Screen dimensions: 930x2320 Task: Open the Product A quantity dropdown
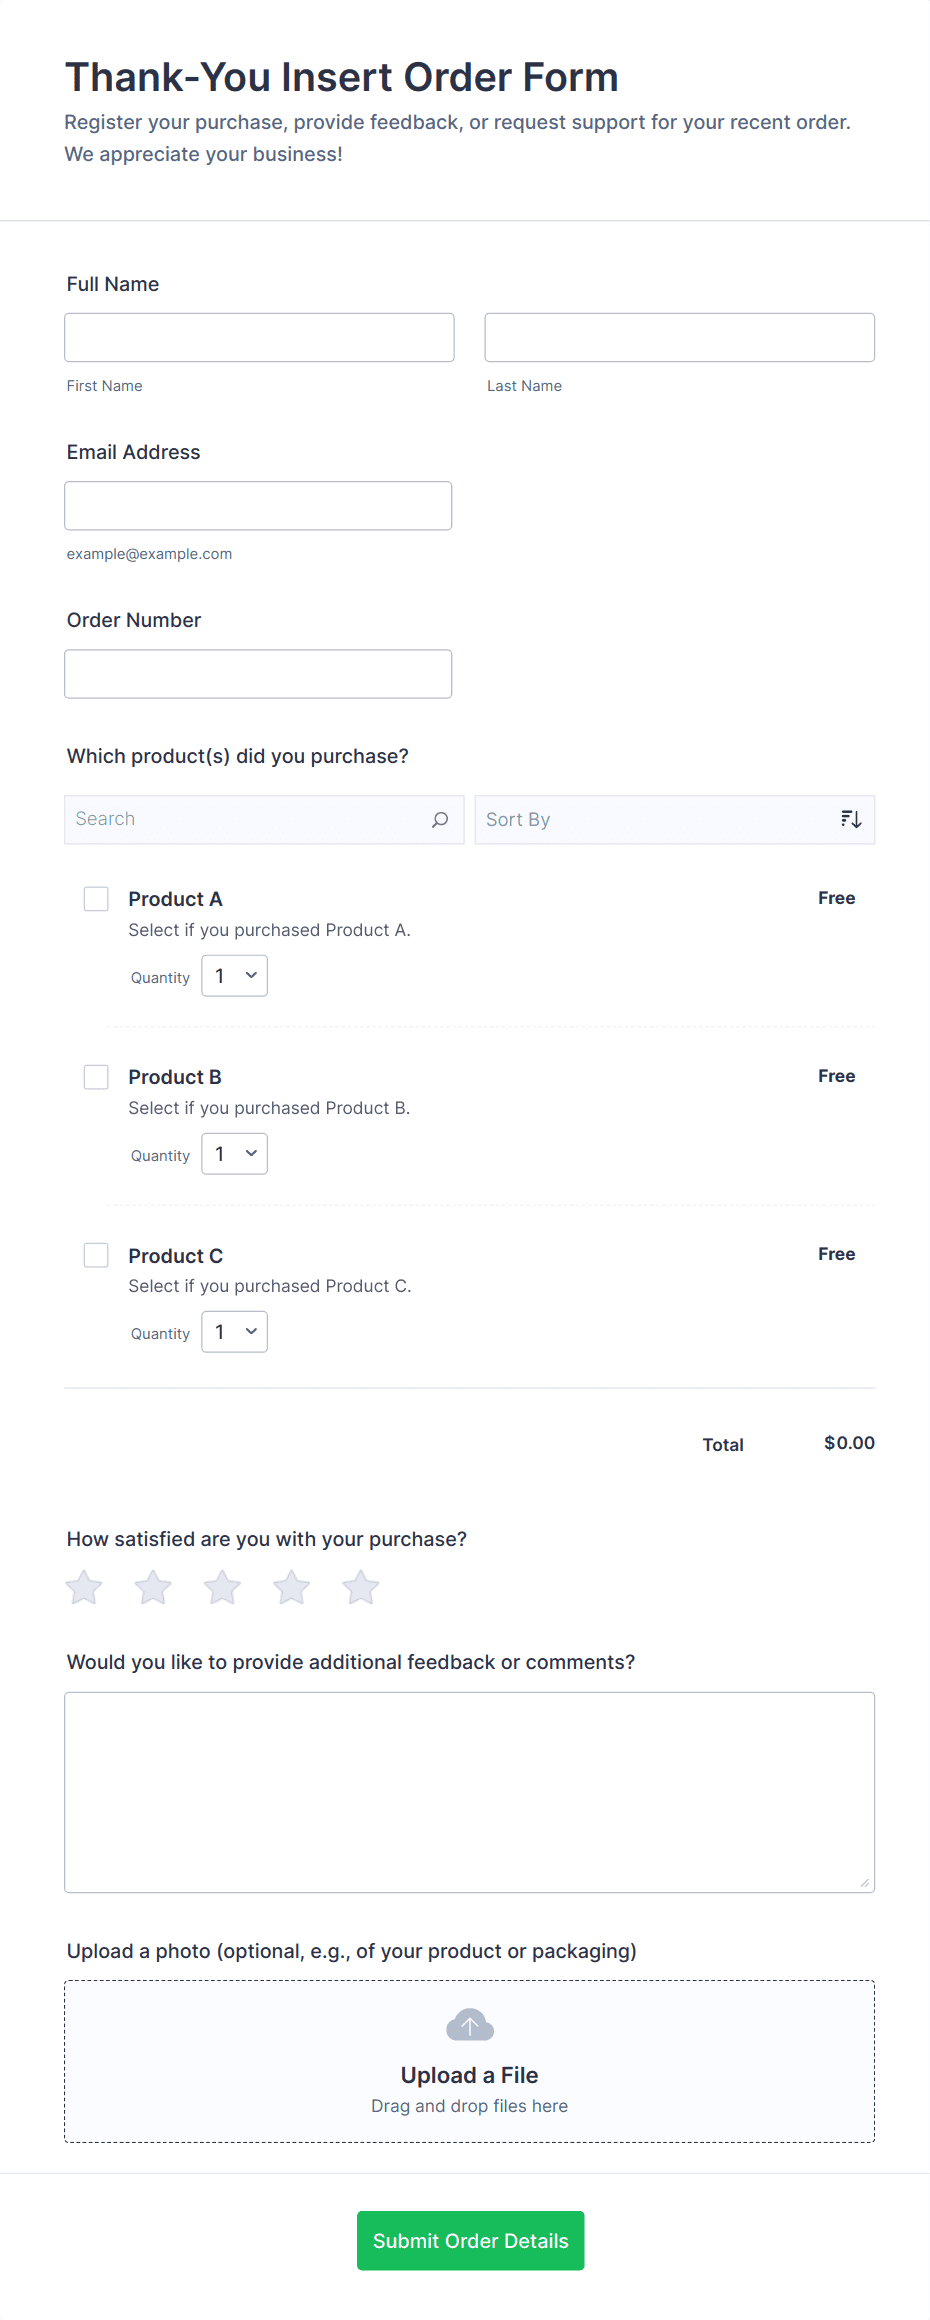pyautogui.click(x=235, y=976)
